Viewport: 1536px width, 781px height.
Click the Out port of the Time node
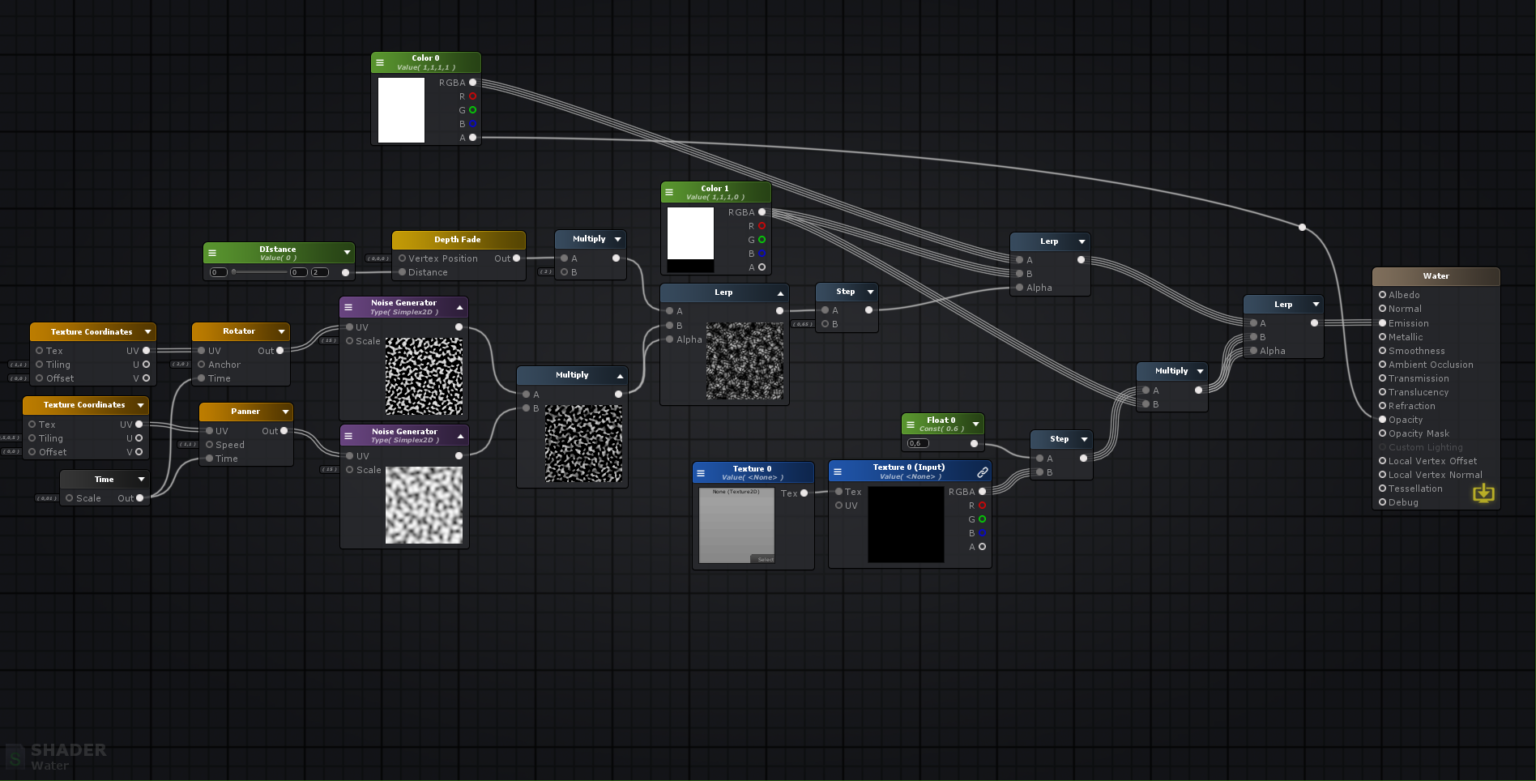139,498
